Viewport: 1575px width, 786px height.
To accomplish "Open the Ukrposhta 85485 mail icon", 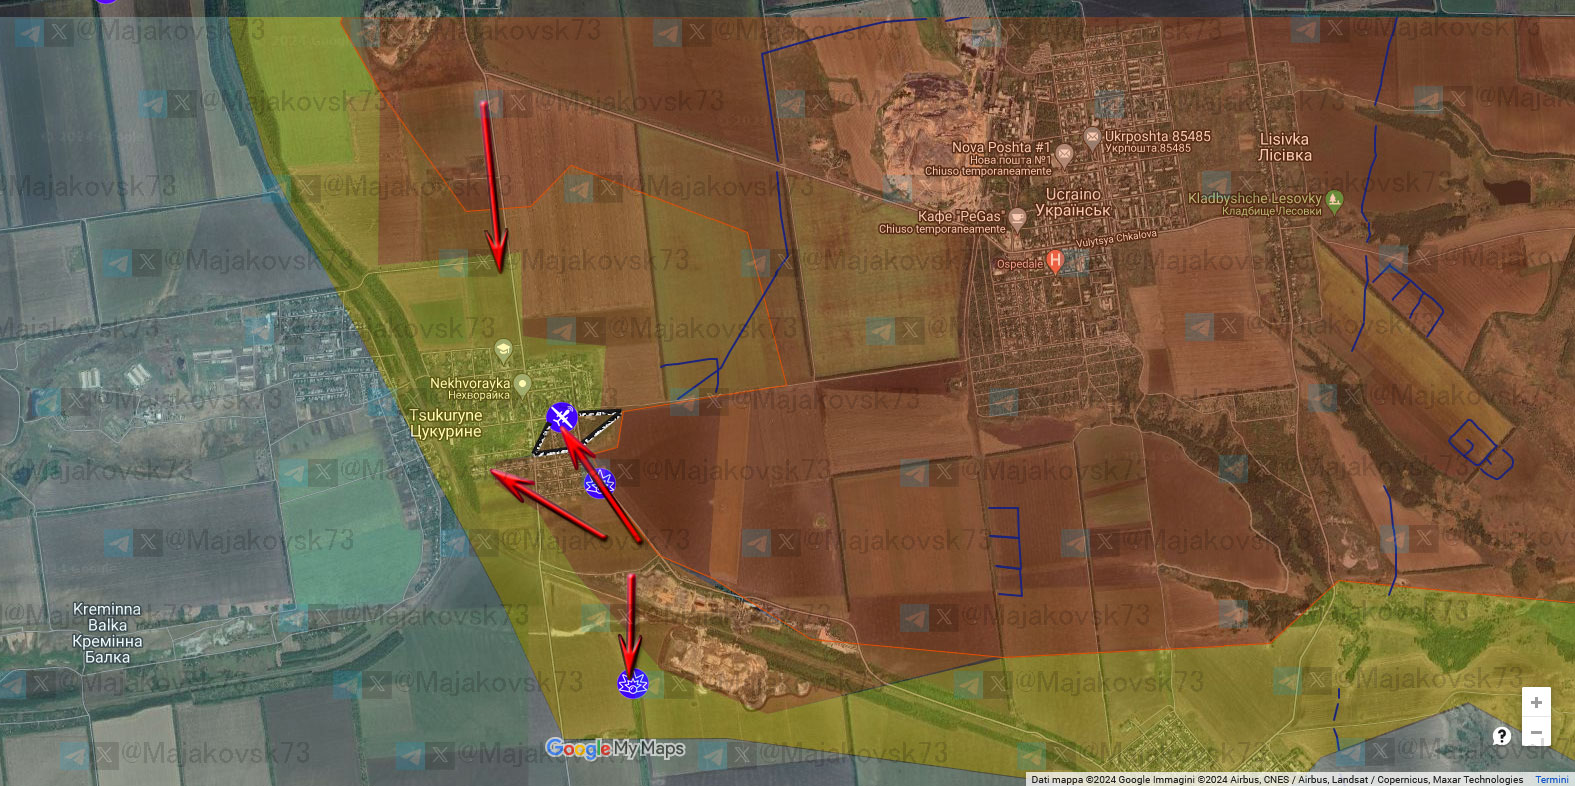I will click(1092, 137).
